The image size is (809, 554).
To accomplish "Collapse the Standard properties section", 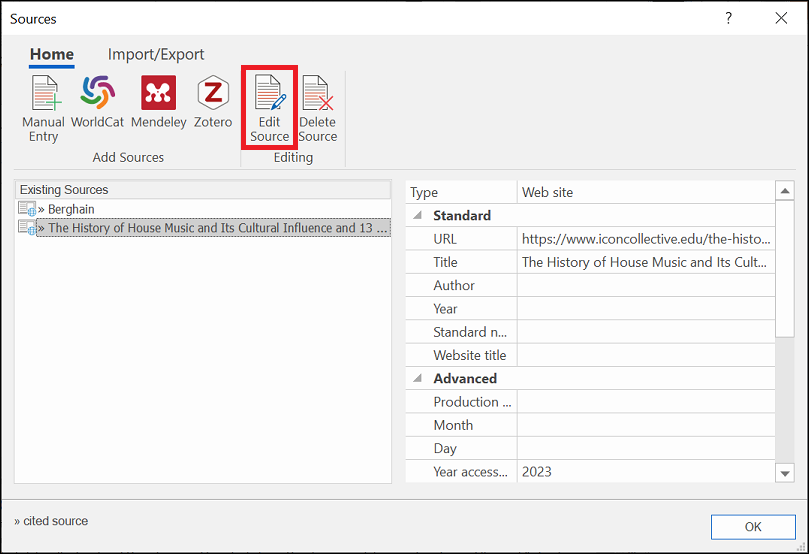I will (418, 216).
